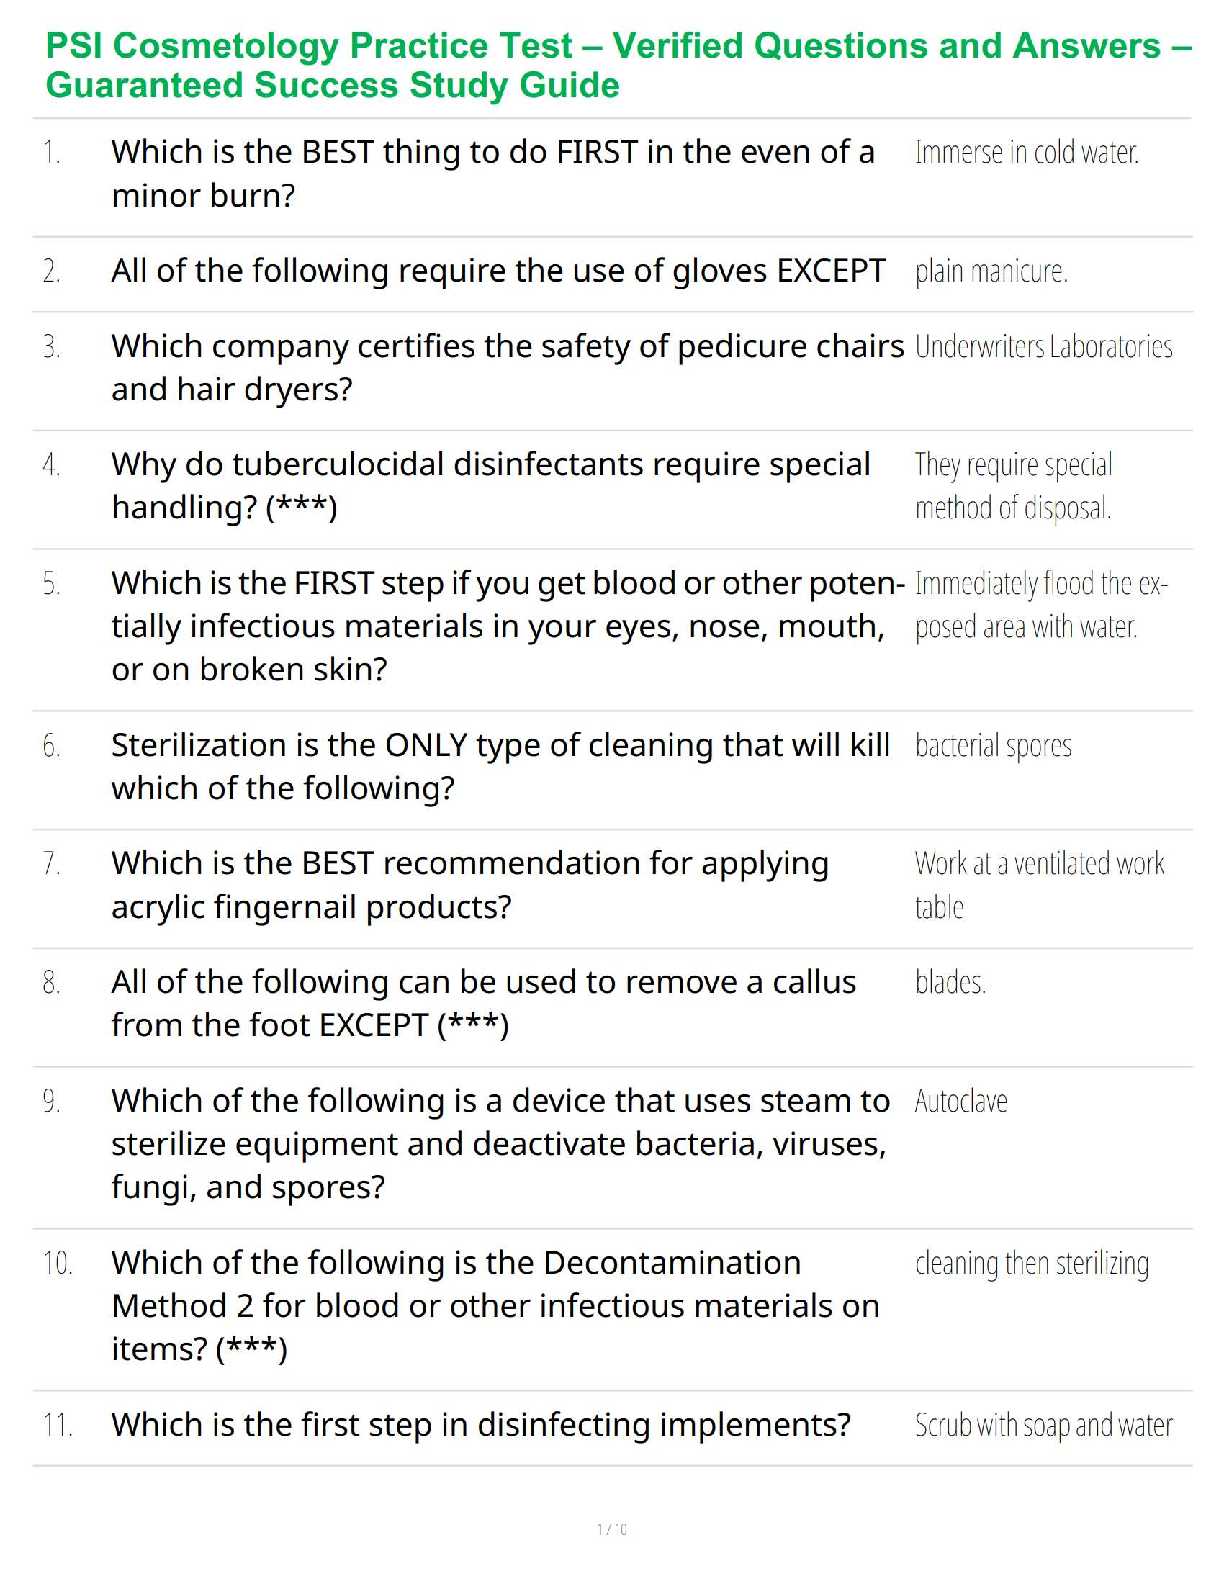Select the answer 'Immerse in cold water'
The height and width of the screenshot is (1584, 1224).
tap(1026, 153)
